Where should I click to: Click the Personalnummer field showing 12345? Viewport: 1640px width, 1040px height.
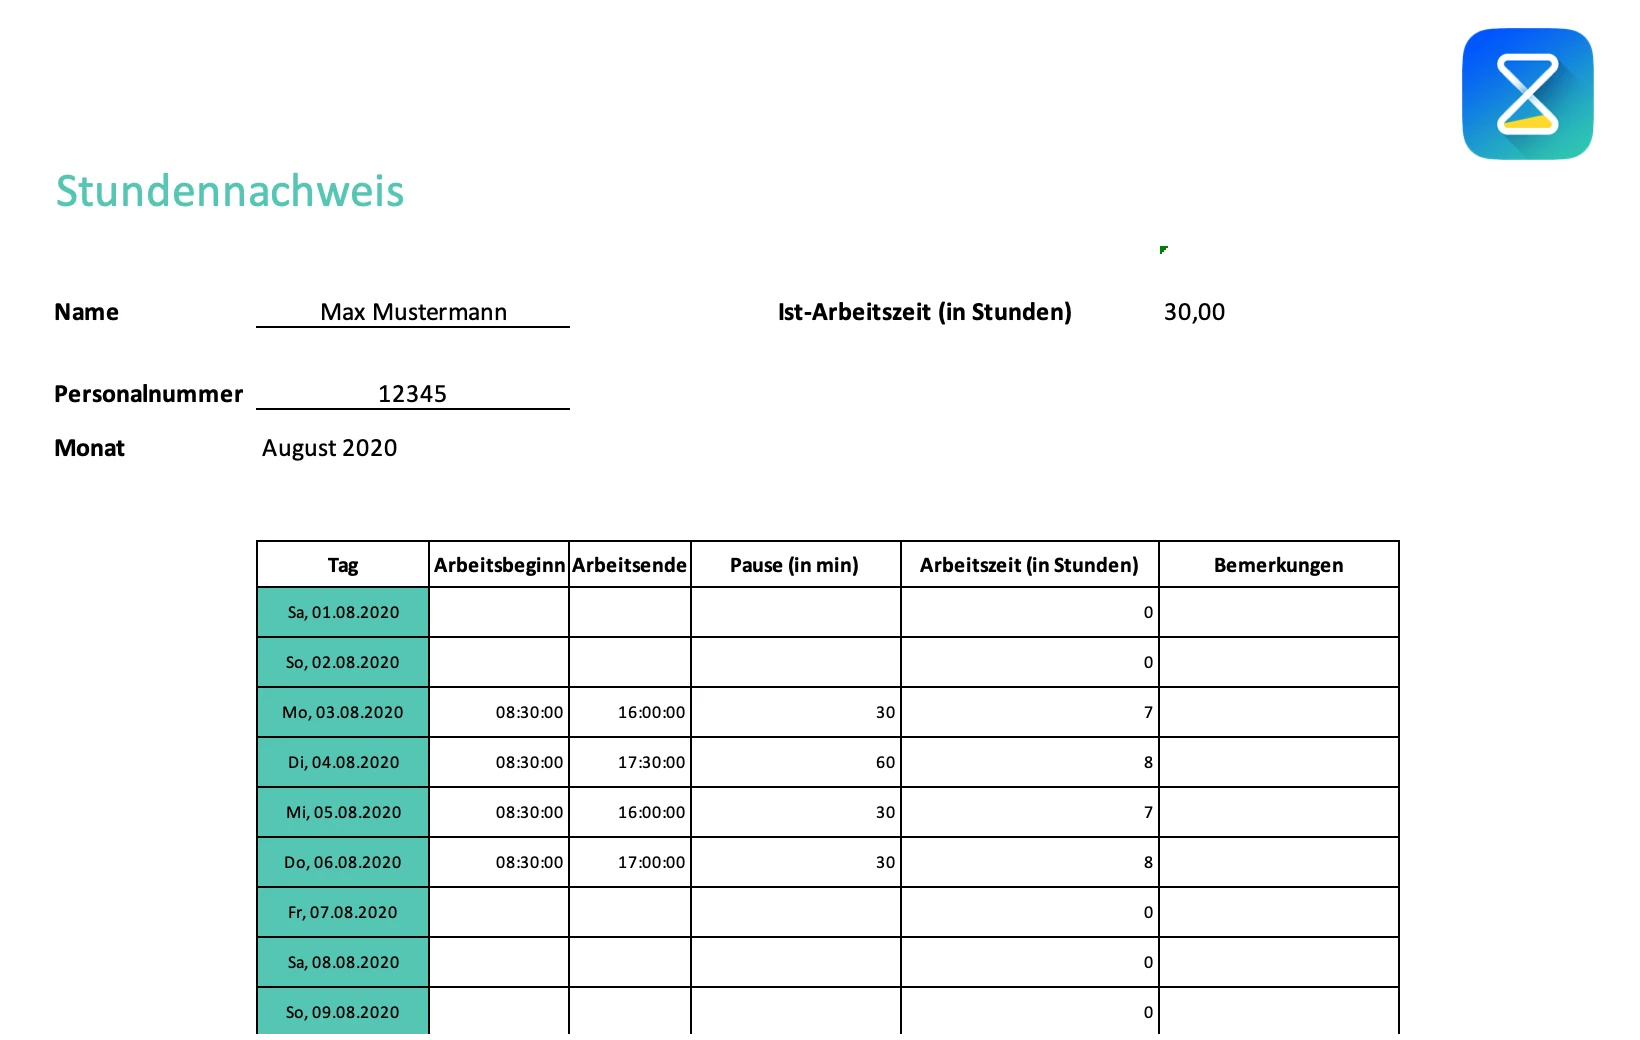413,394
